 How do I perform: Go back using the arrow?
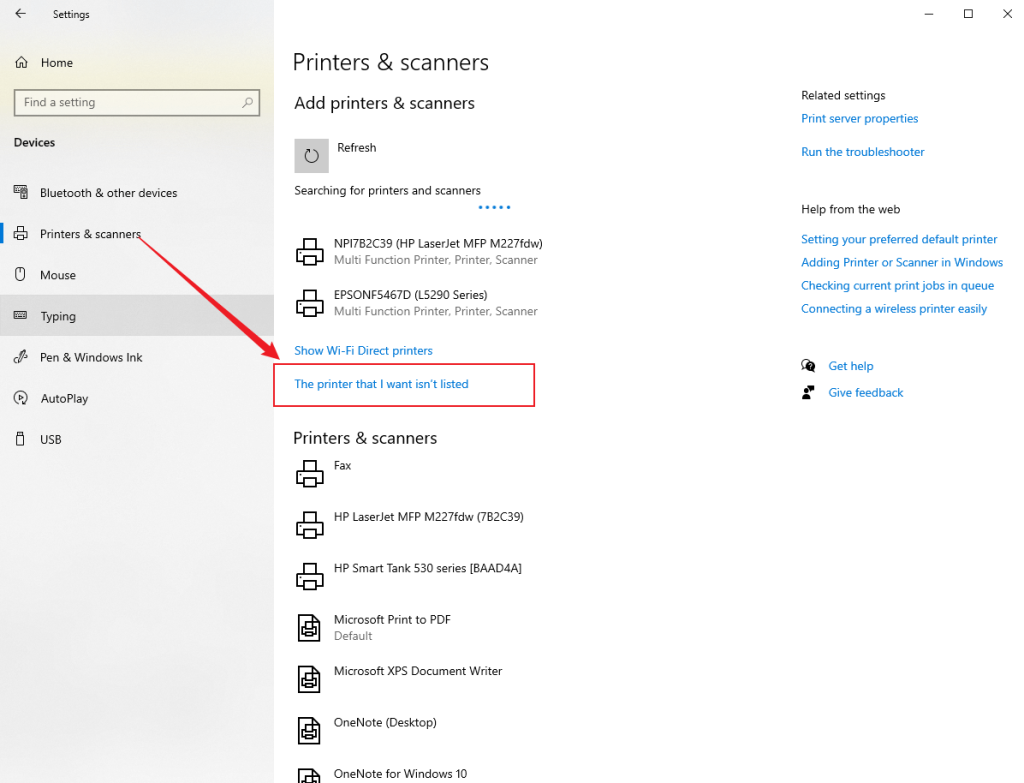point(19,14)
